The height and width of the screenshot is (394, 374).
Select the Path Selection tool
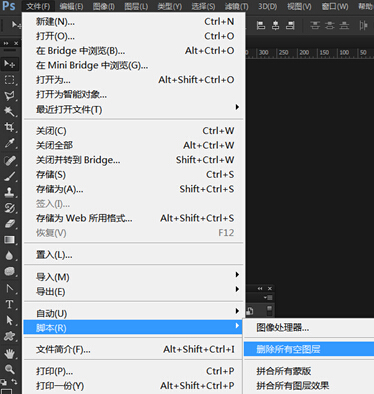9,320
